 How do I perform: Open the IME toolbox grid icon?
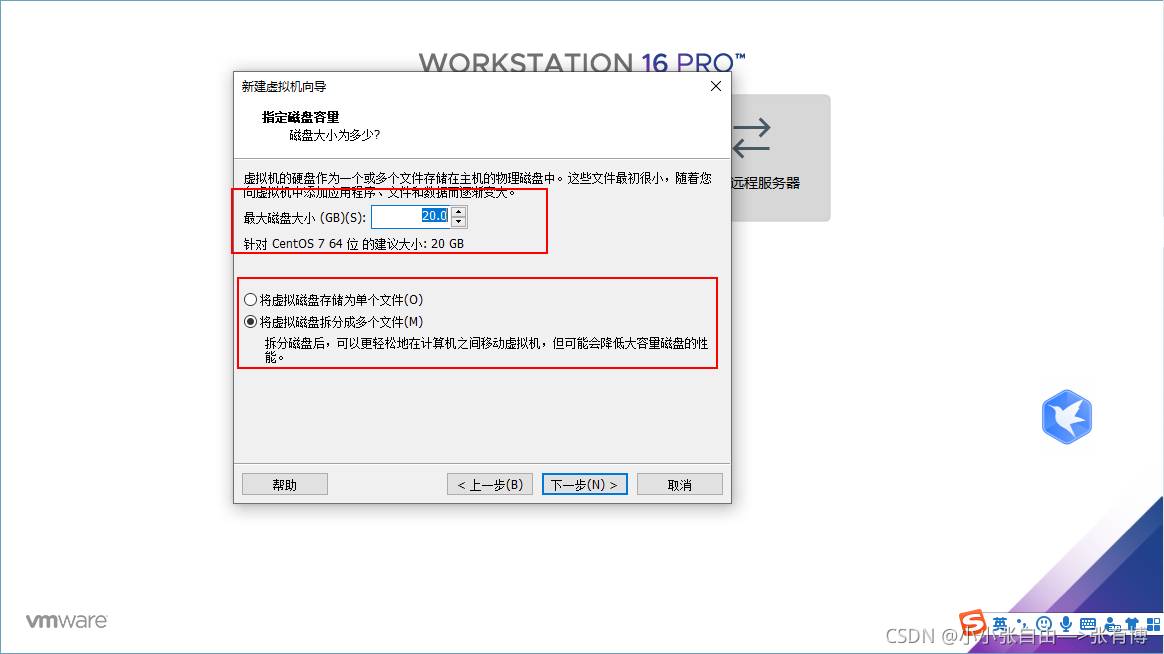pyautogui.click(x=1152, y=624)
